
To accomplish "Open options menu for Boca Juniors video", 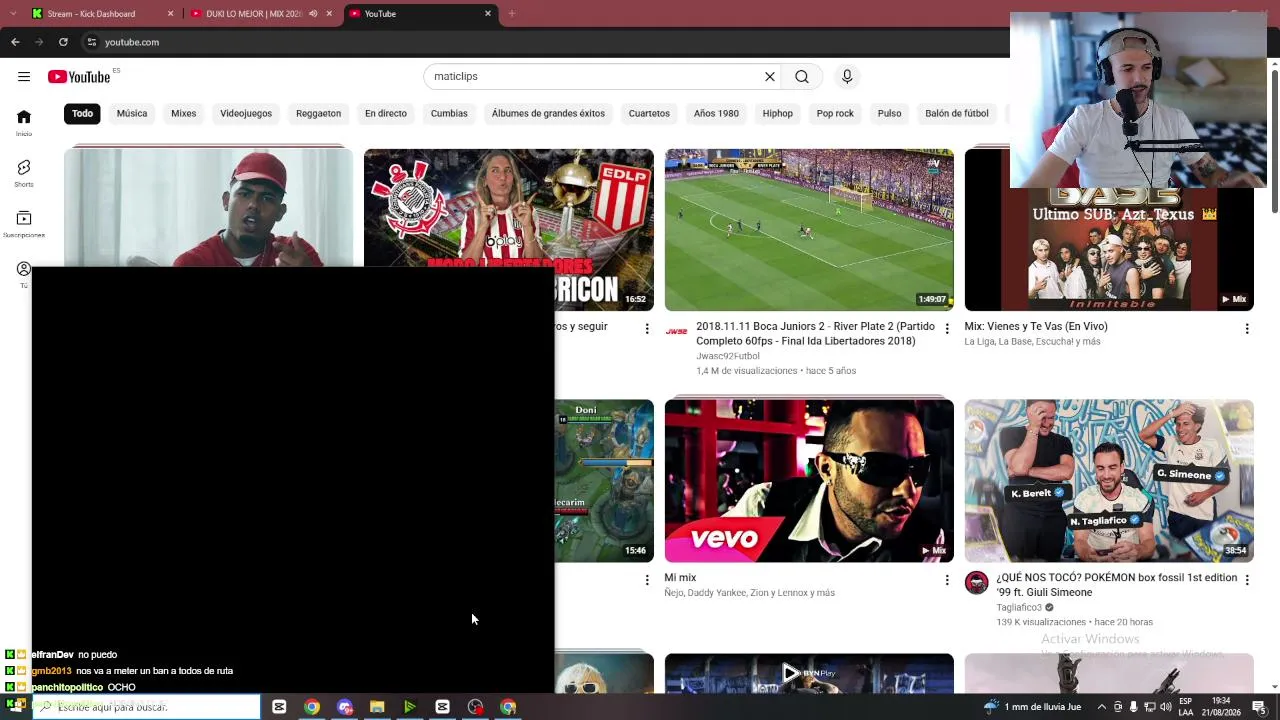I will click(x=947, y=329).
